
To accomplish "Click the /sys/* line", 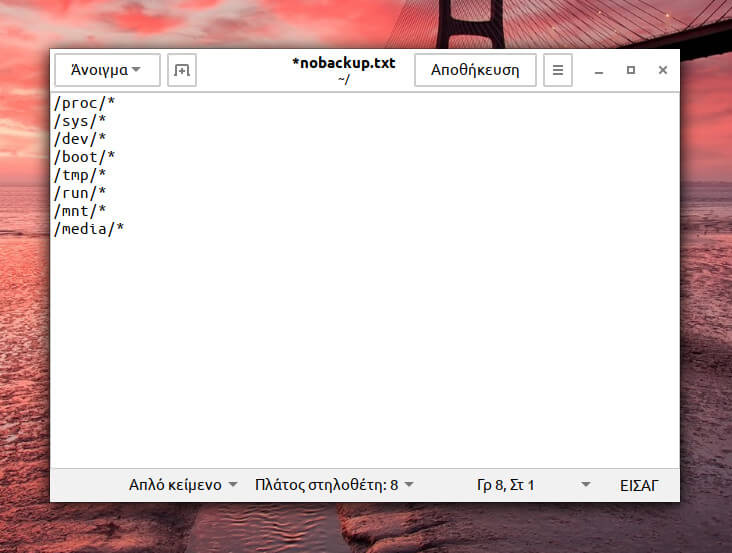I will 80,121.
